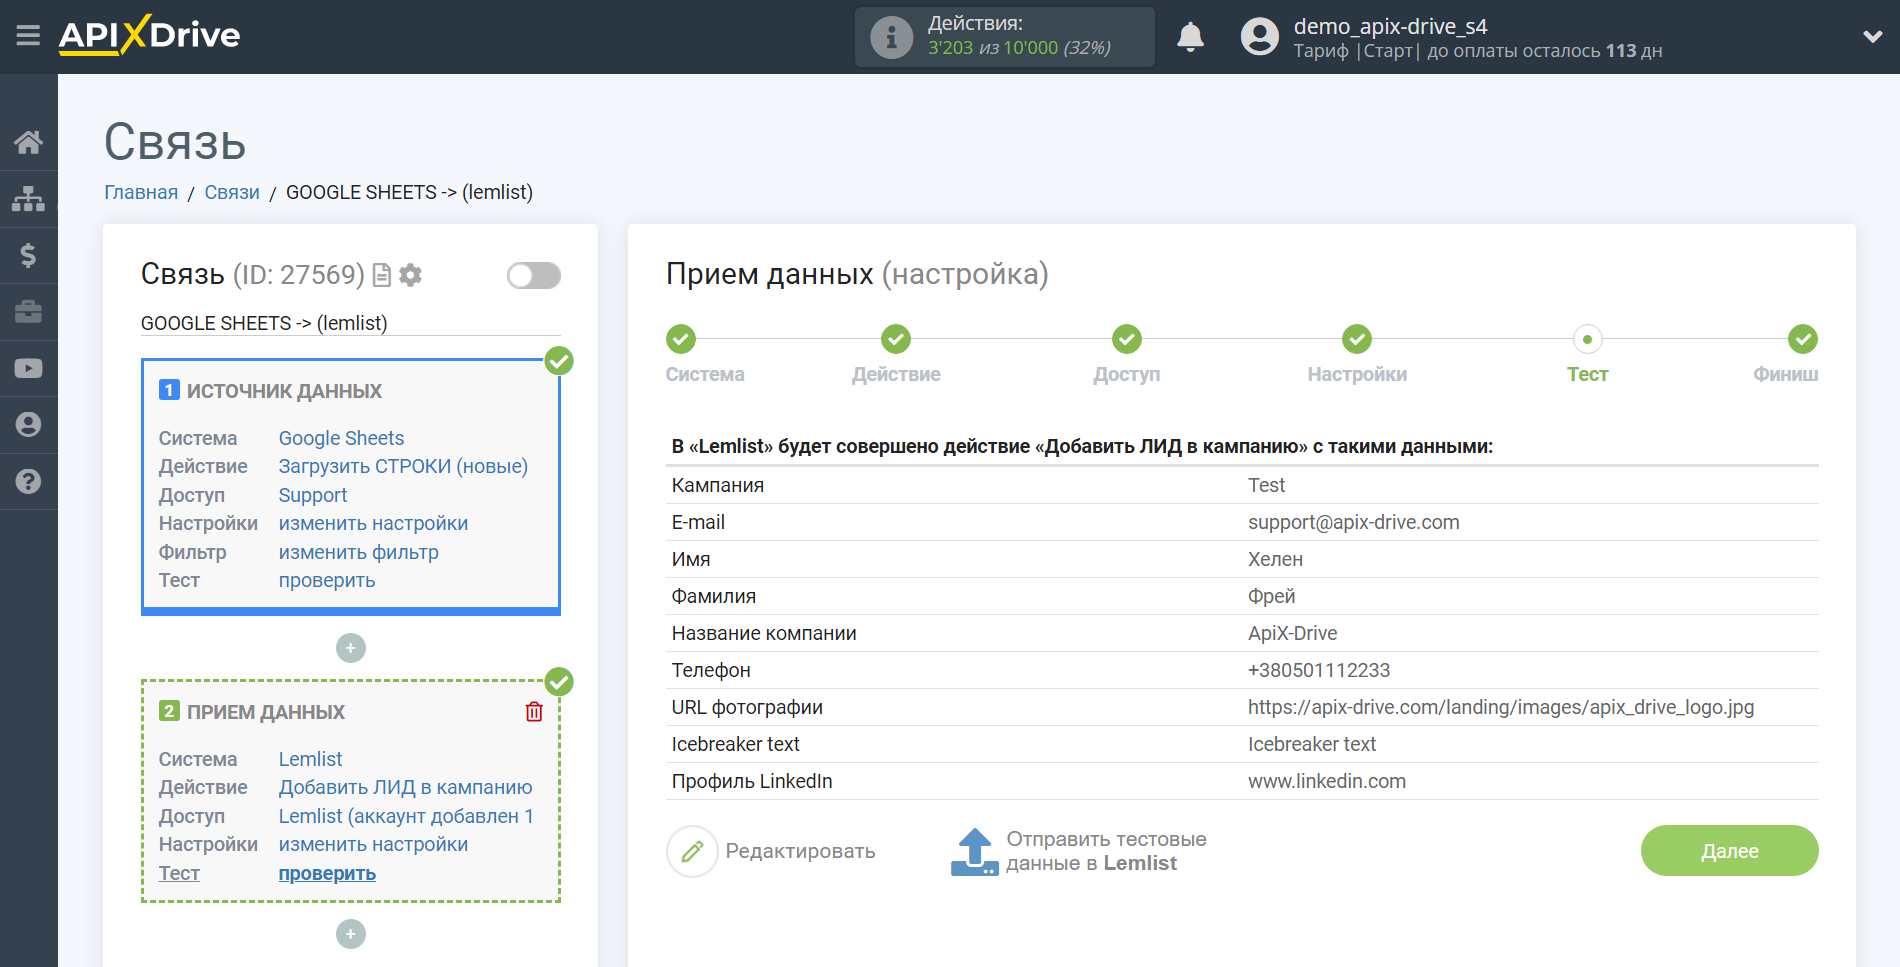
Task: Open Support access link
Action: click(x=313, y=495)
